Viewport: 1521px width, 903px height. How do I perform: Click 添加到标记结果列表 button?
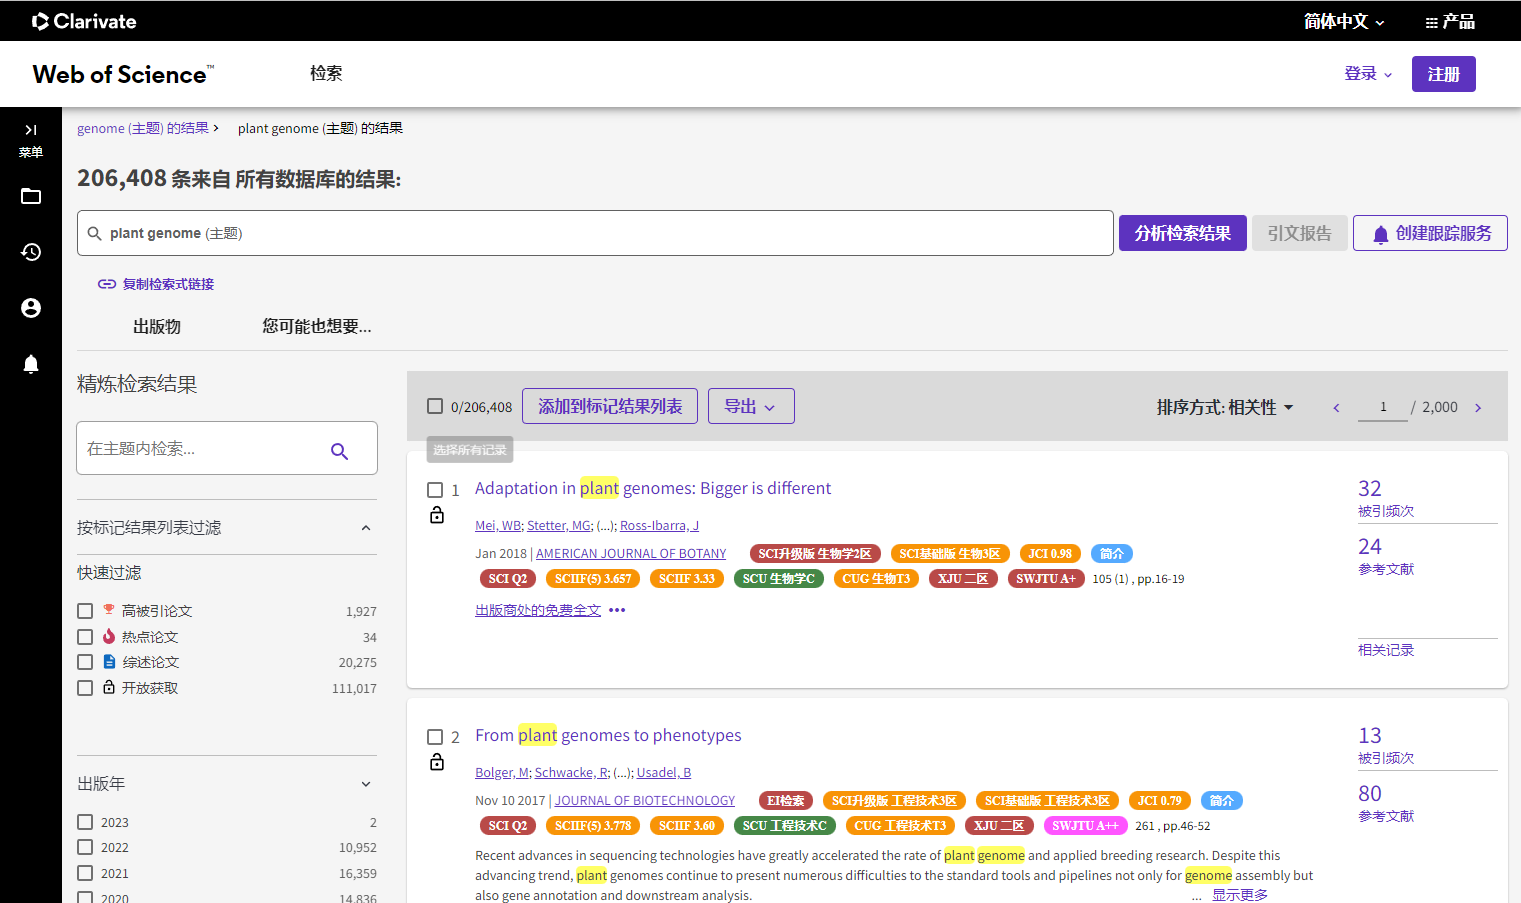coord(610,406)
